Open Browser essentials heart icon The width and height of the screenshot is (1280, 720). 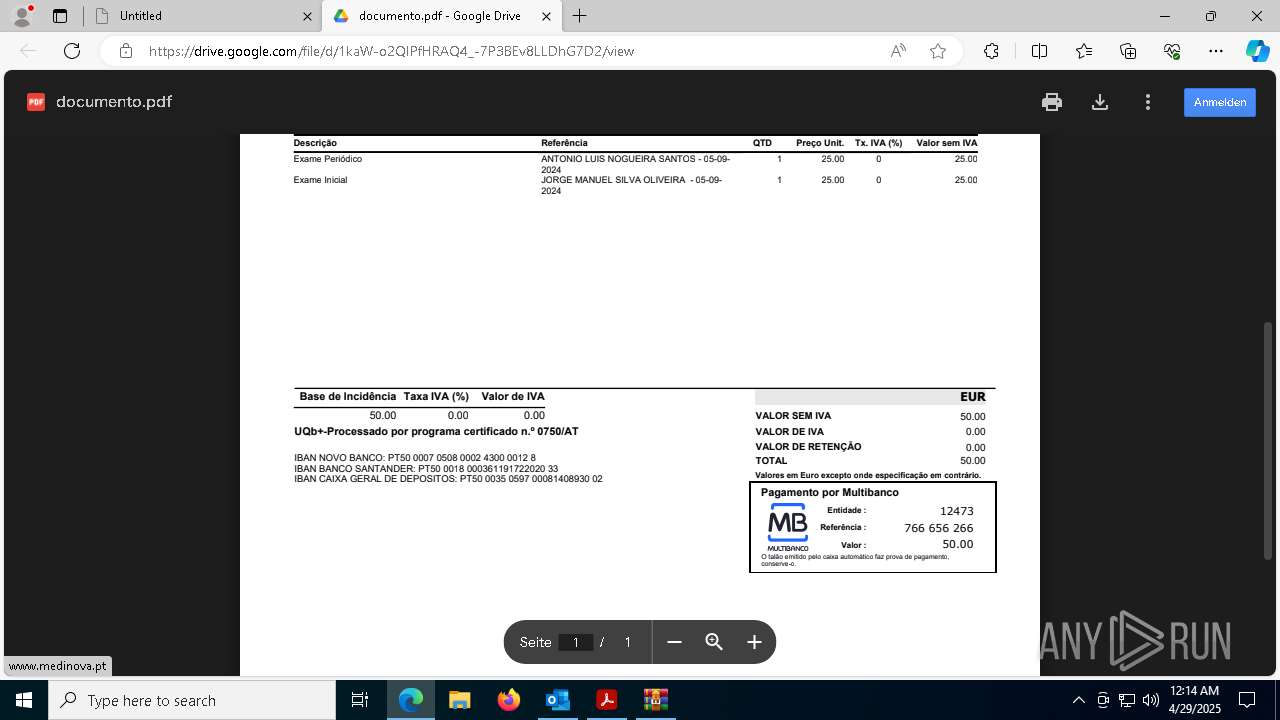click(1172, 51)
